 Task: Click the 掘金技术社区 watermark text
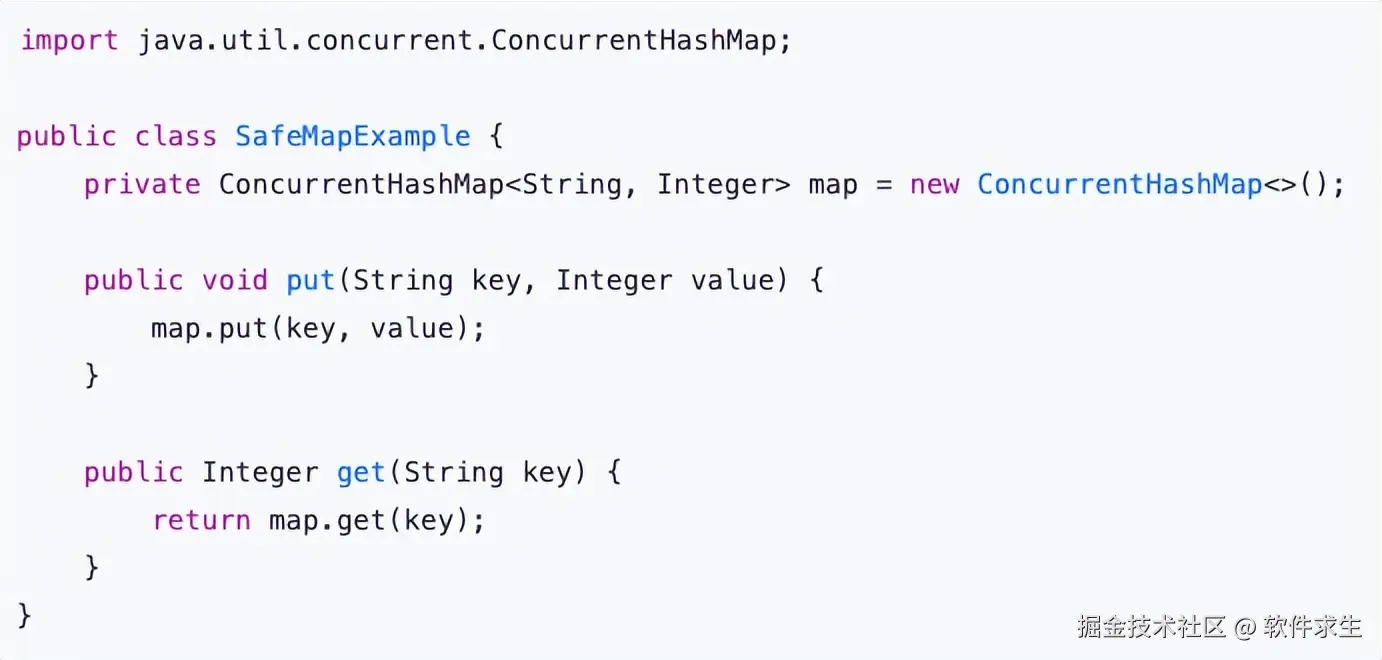tap(1151, 627)
